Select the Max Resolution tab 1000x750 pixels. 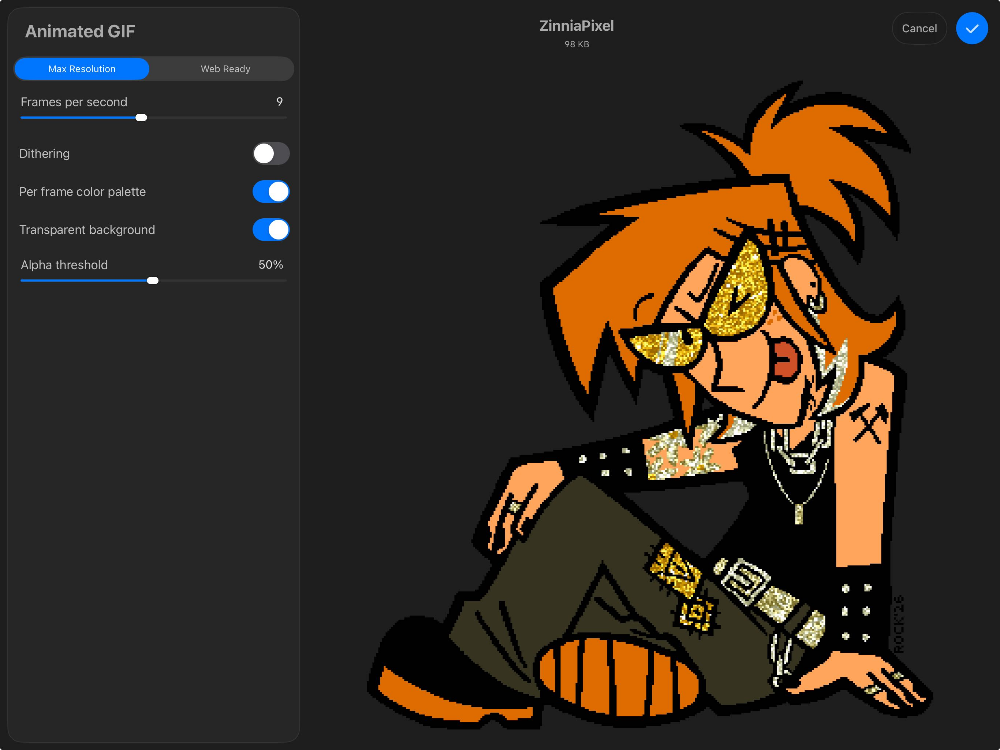pos(82,69)
